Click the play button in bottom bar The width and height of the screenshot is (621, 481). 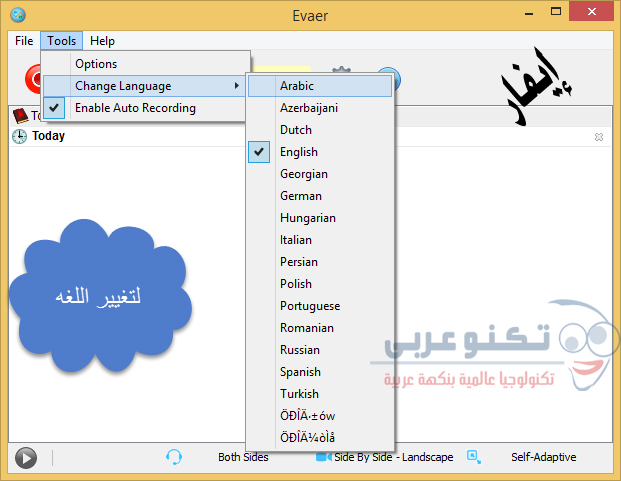pyautogui.click(x=26, y=458)
